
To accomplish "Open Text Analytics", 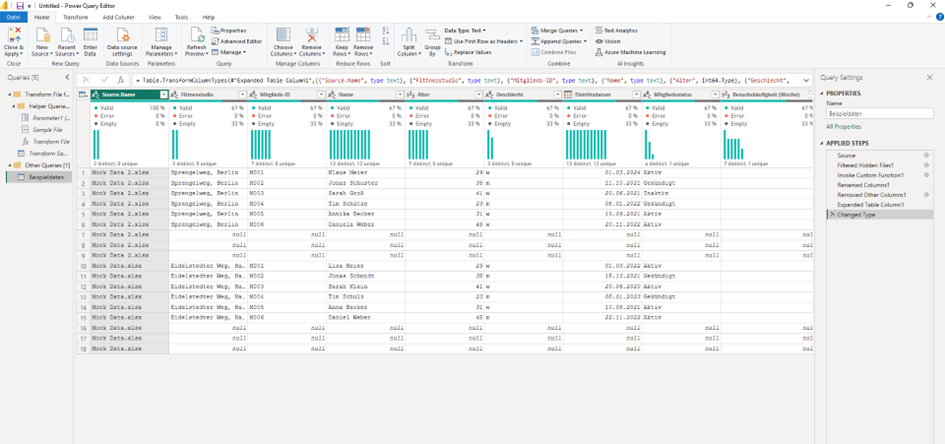I will point(616,30).
